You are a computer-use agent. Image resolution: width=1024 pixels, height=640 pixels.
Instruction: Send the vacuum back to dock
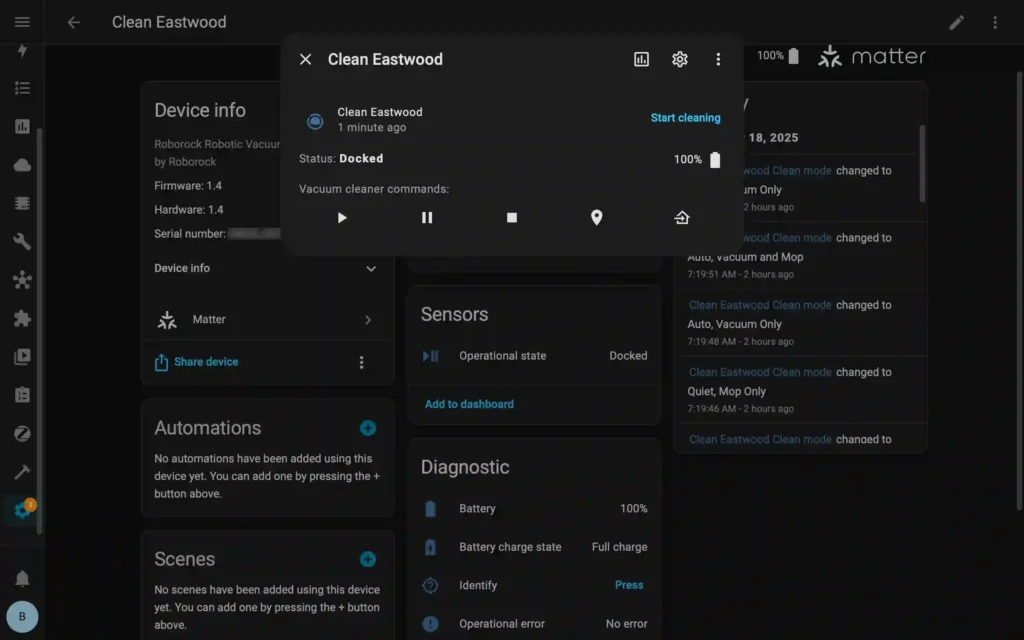[681, 217]
